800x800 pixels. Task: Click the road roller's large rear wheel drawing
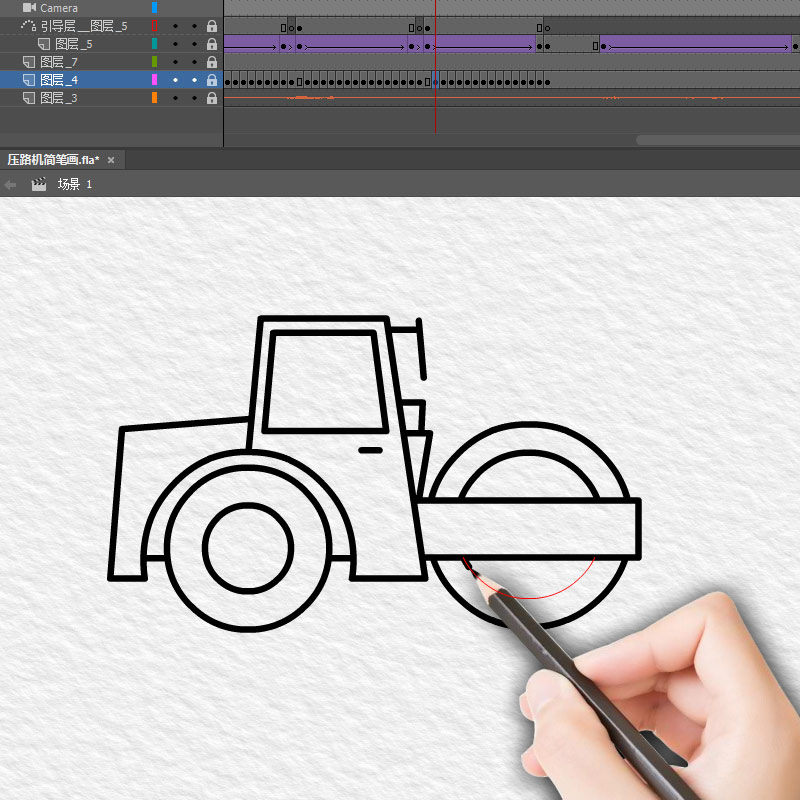coord(248,548)
